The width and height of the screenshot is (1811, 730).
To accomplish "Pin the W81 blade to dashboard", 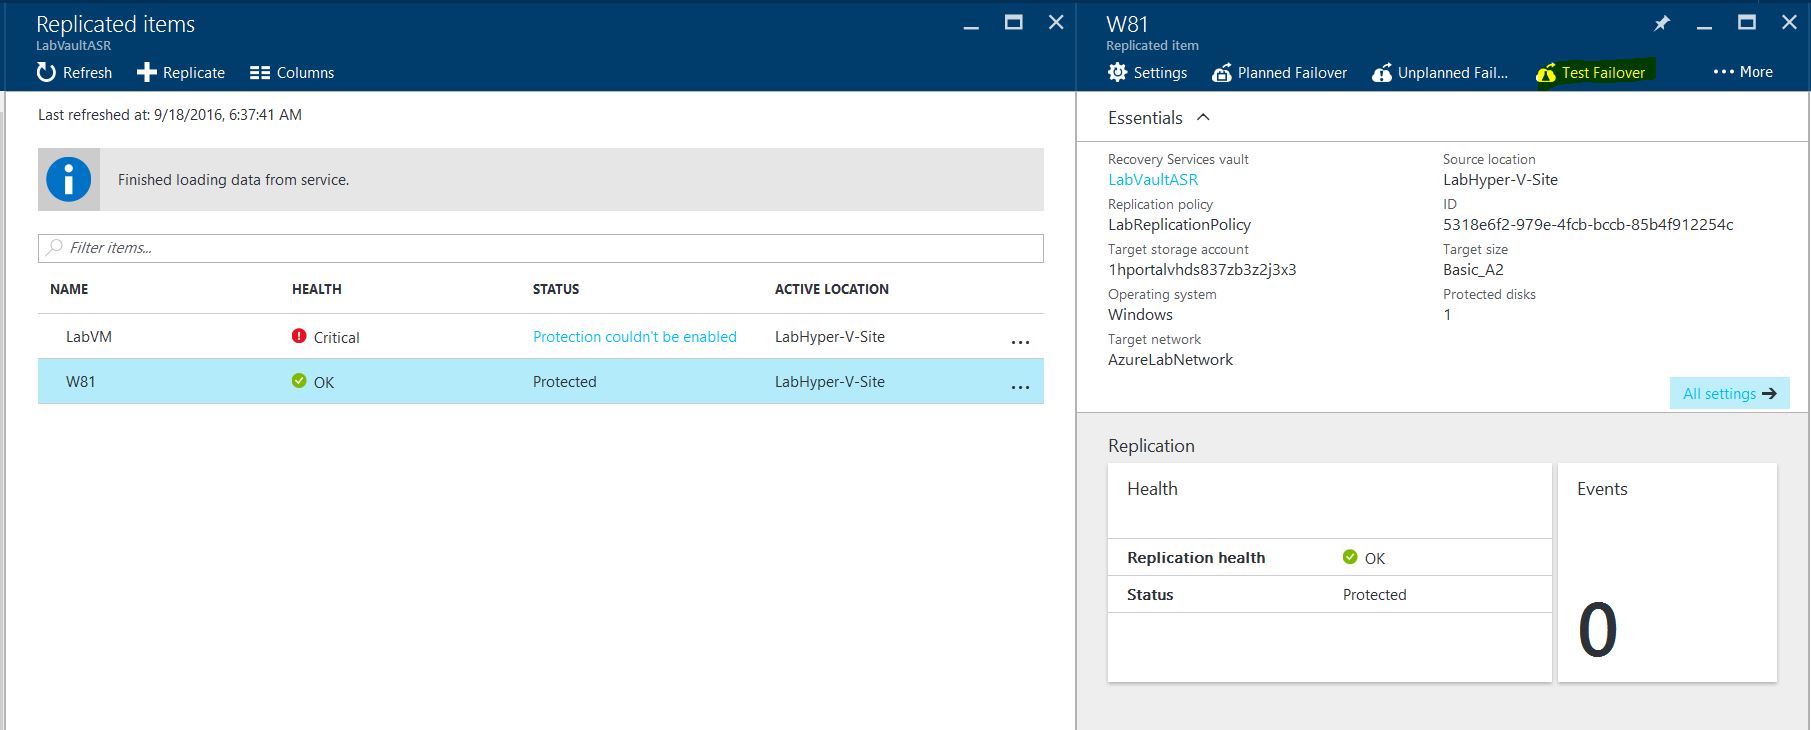I will [x=1661, y=23].
